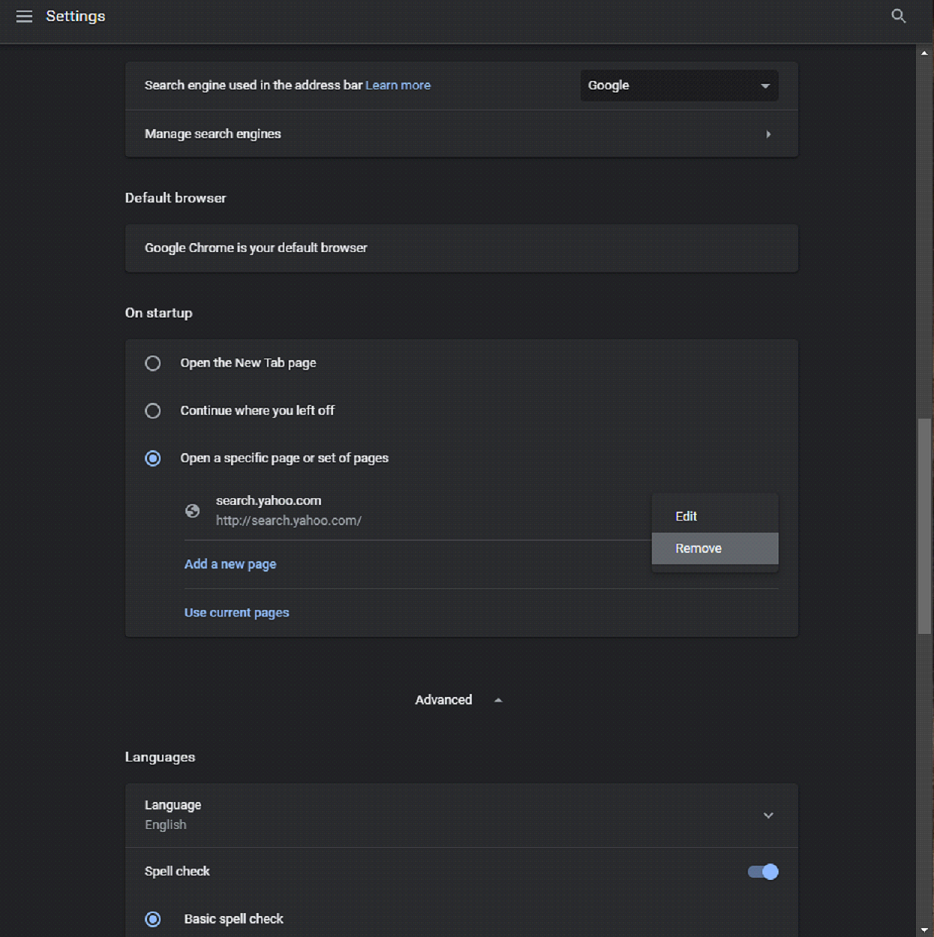This screenshot has width=934, height=937.
Task: Click the Languages heading
Action: click(160, 757)
